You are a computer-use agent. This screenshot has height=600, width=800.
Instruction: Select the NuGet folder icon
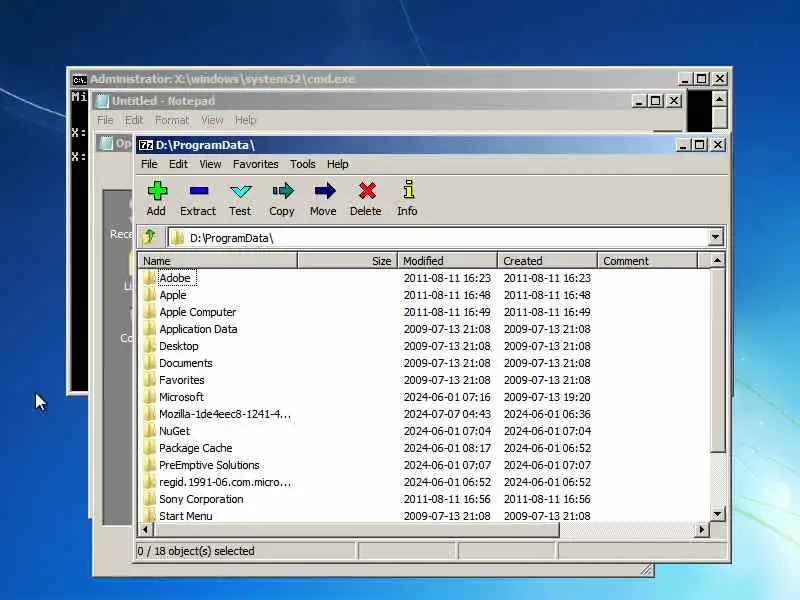149,431
